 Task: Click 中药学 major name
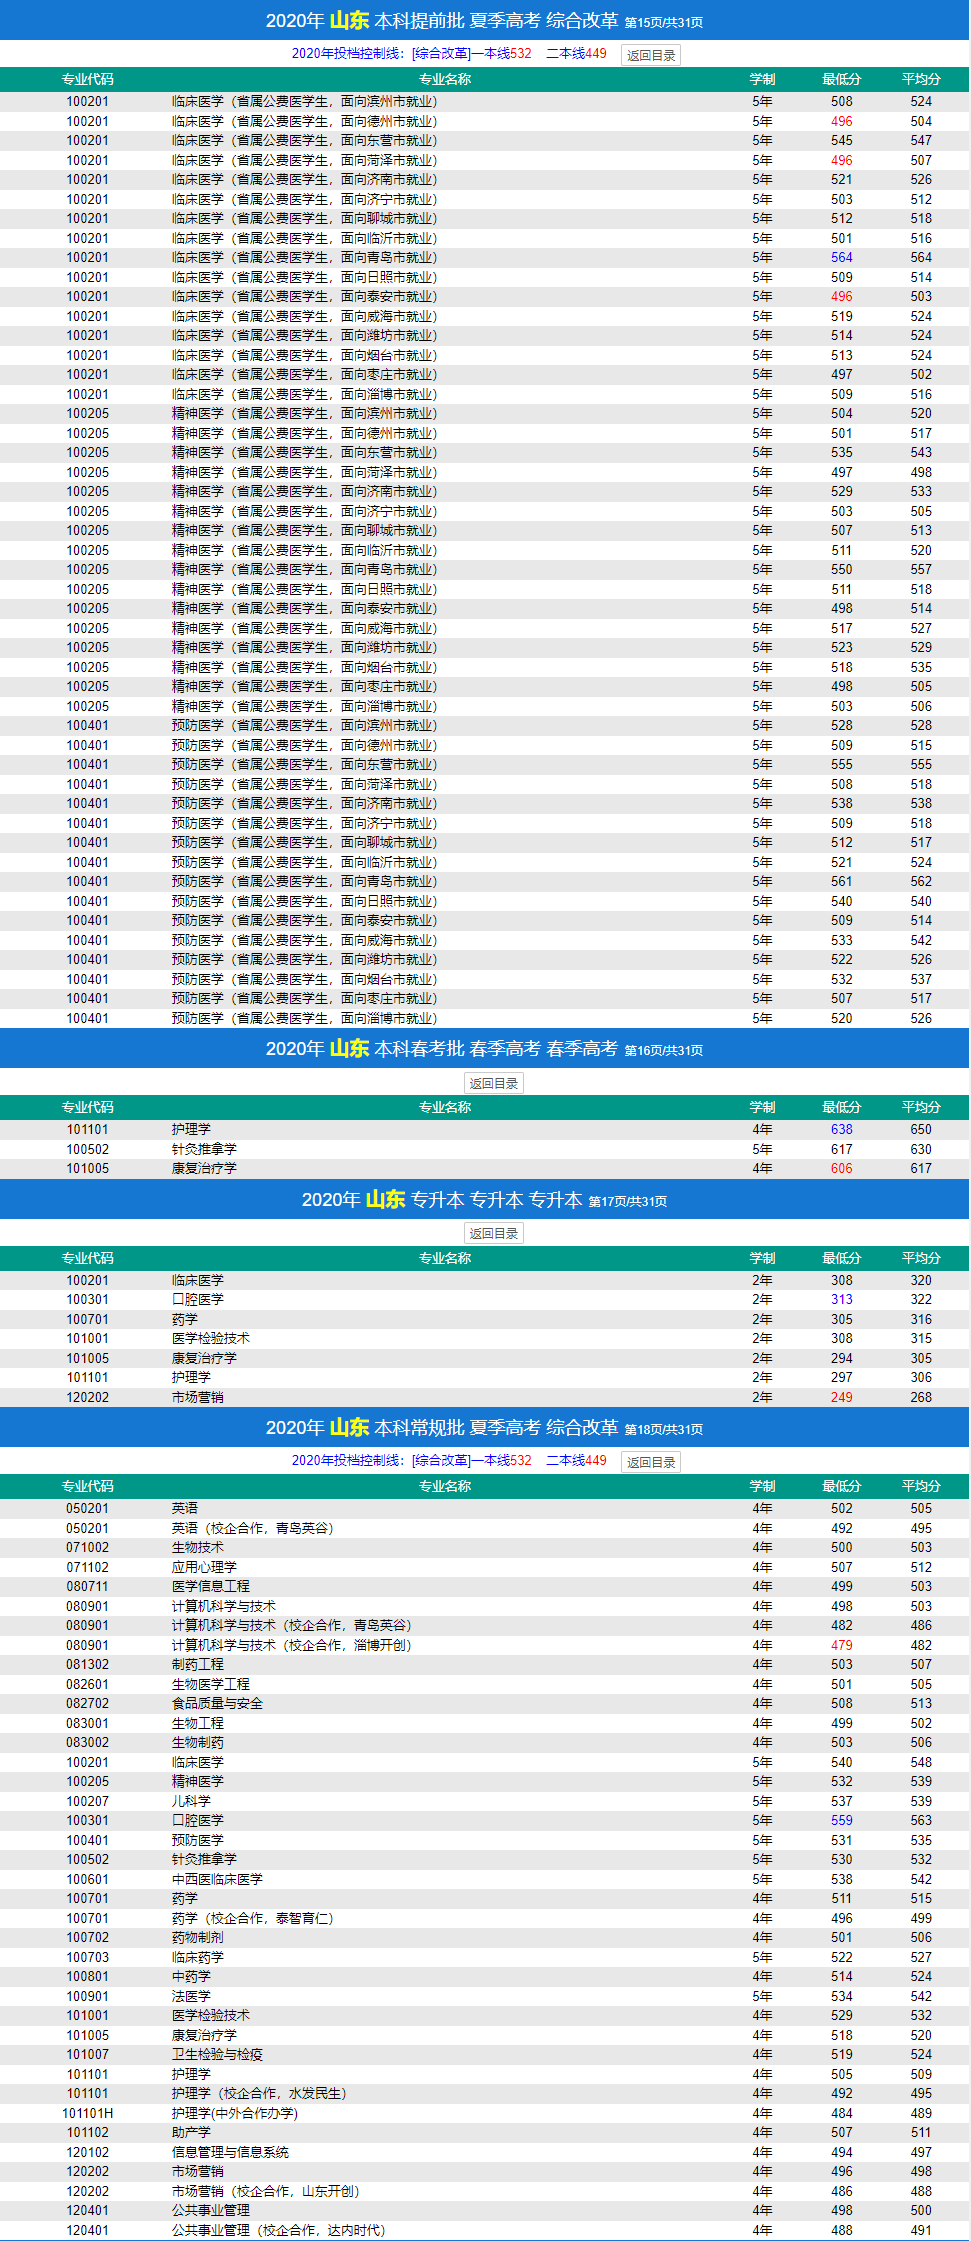(x=191, y=1976)
